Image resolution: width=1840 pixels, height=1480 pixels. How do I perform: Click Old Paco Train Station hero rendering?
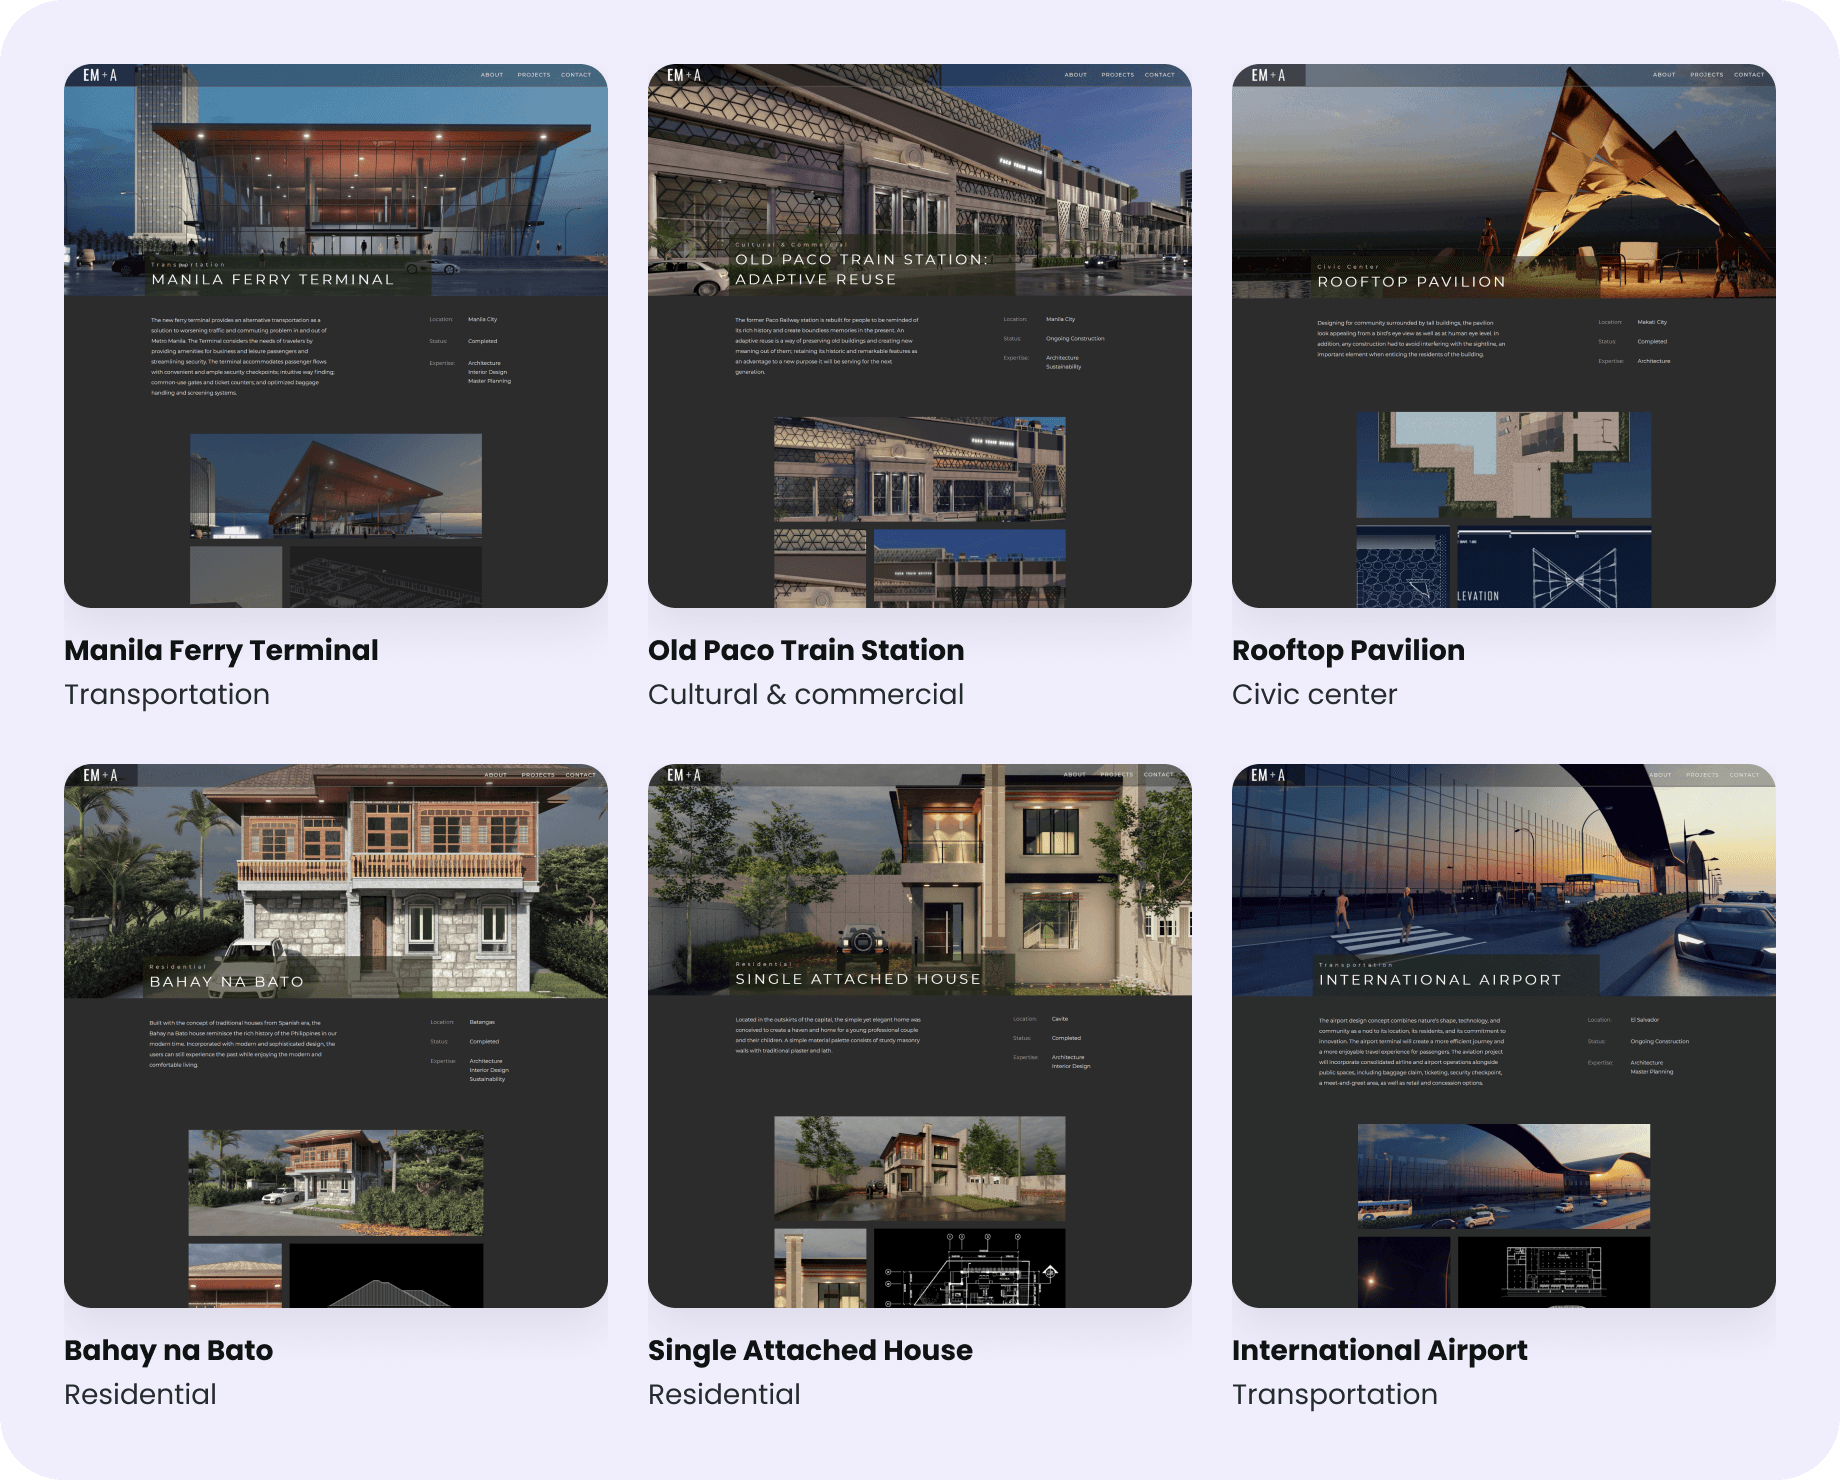click(x=920, y=180)
